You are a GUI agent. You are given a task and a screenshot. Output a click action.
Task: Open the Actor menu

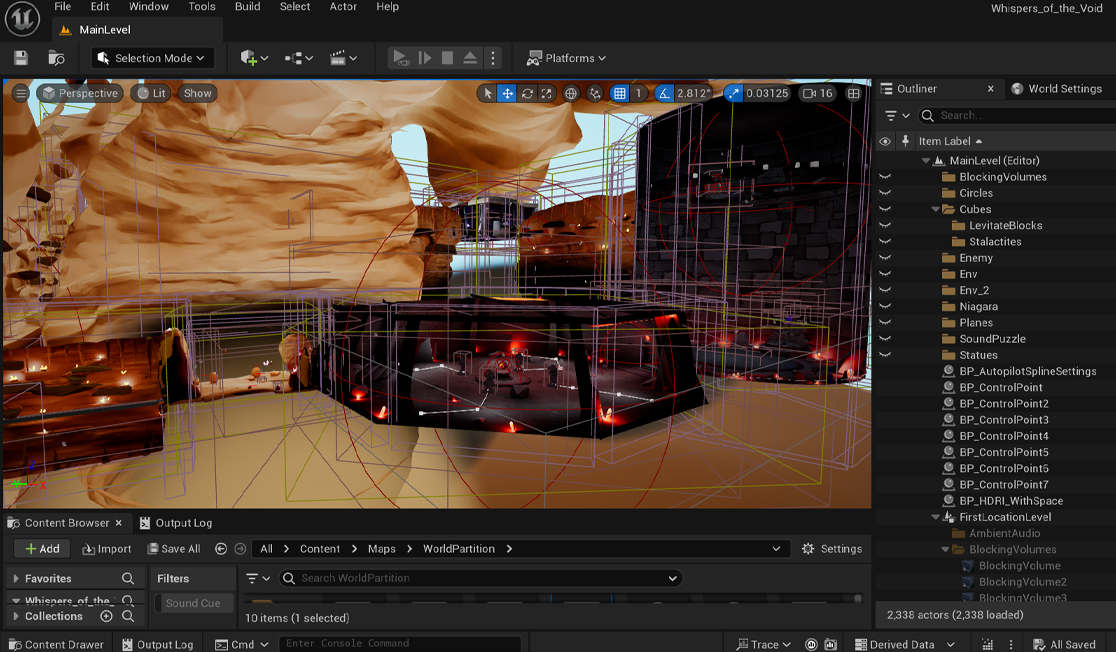coord(343,6)
